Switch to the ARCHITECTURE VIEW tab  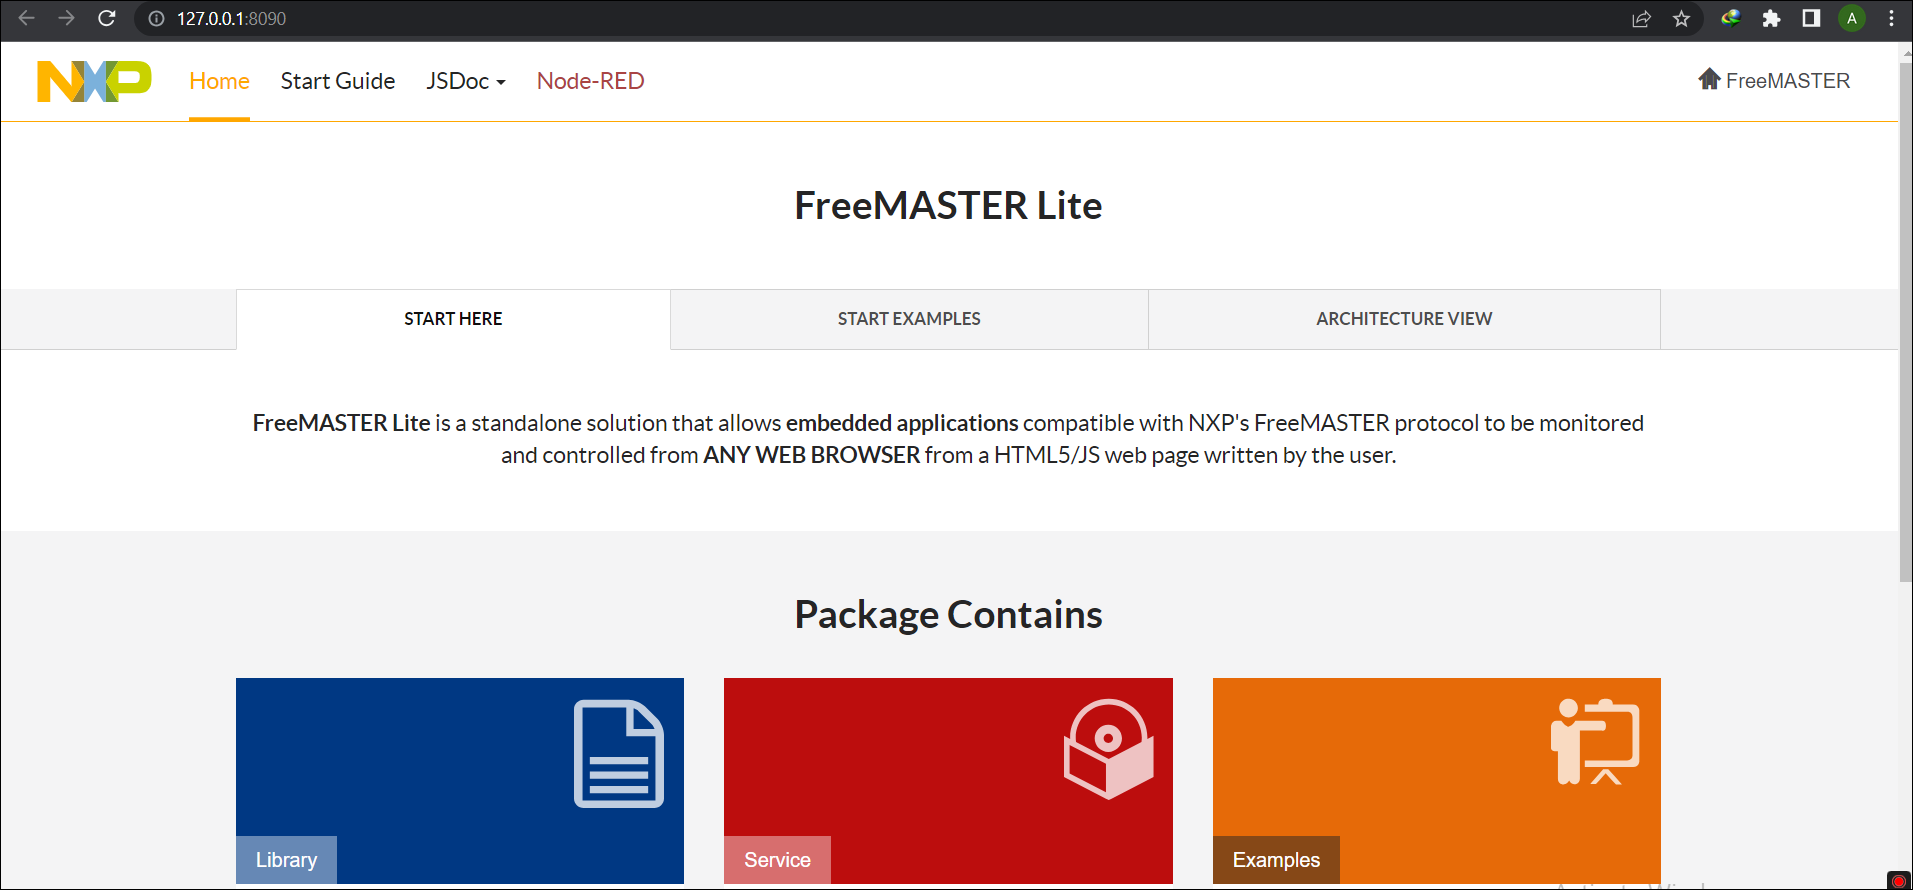pyautogui.click(x=1404, y=319)
